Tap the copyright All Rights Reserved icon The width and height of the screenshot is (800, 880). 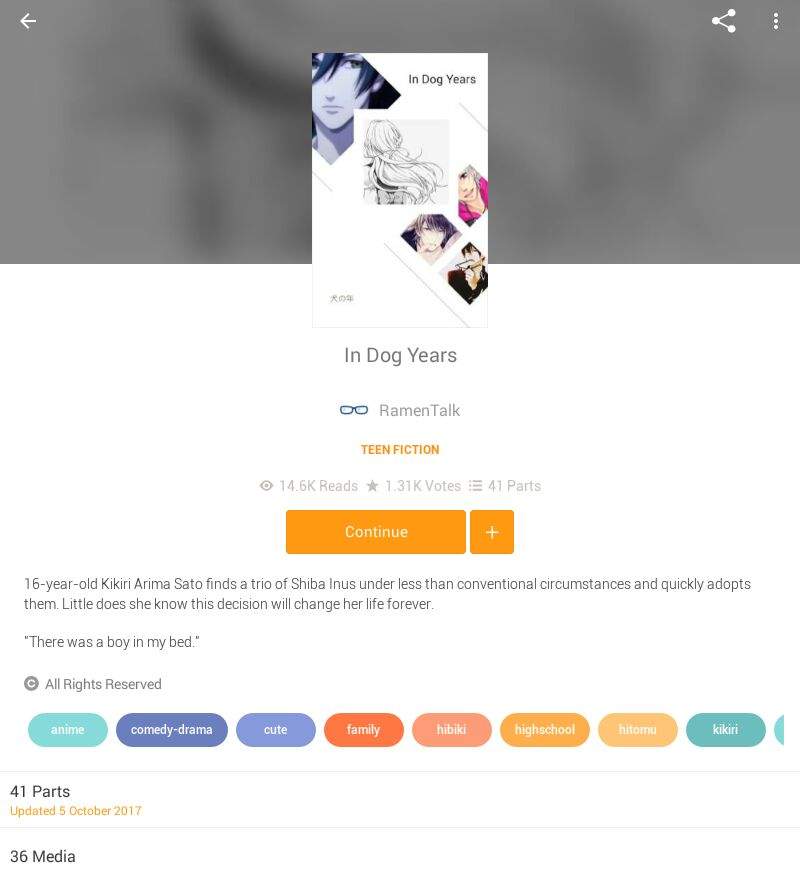tap(31, 684)
